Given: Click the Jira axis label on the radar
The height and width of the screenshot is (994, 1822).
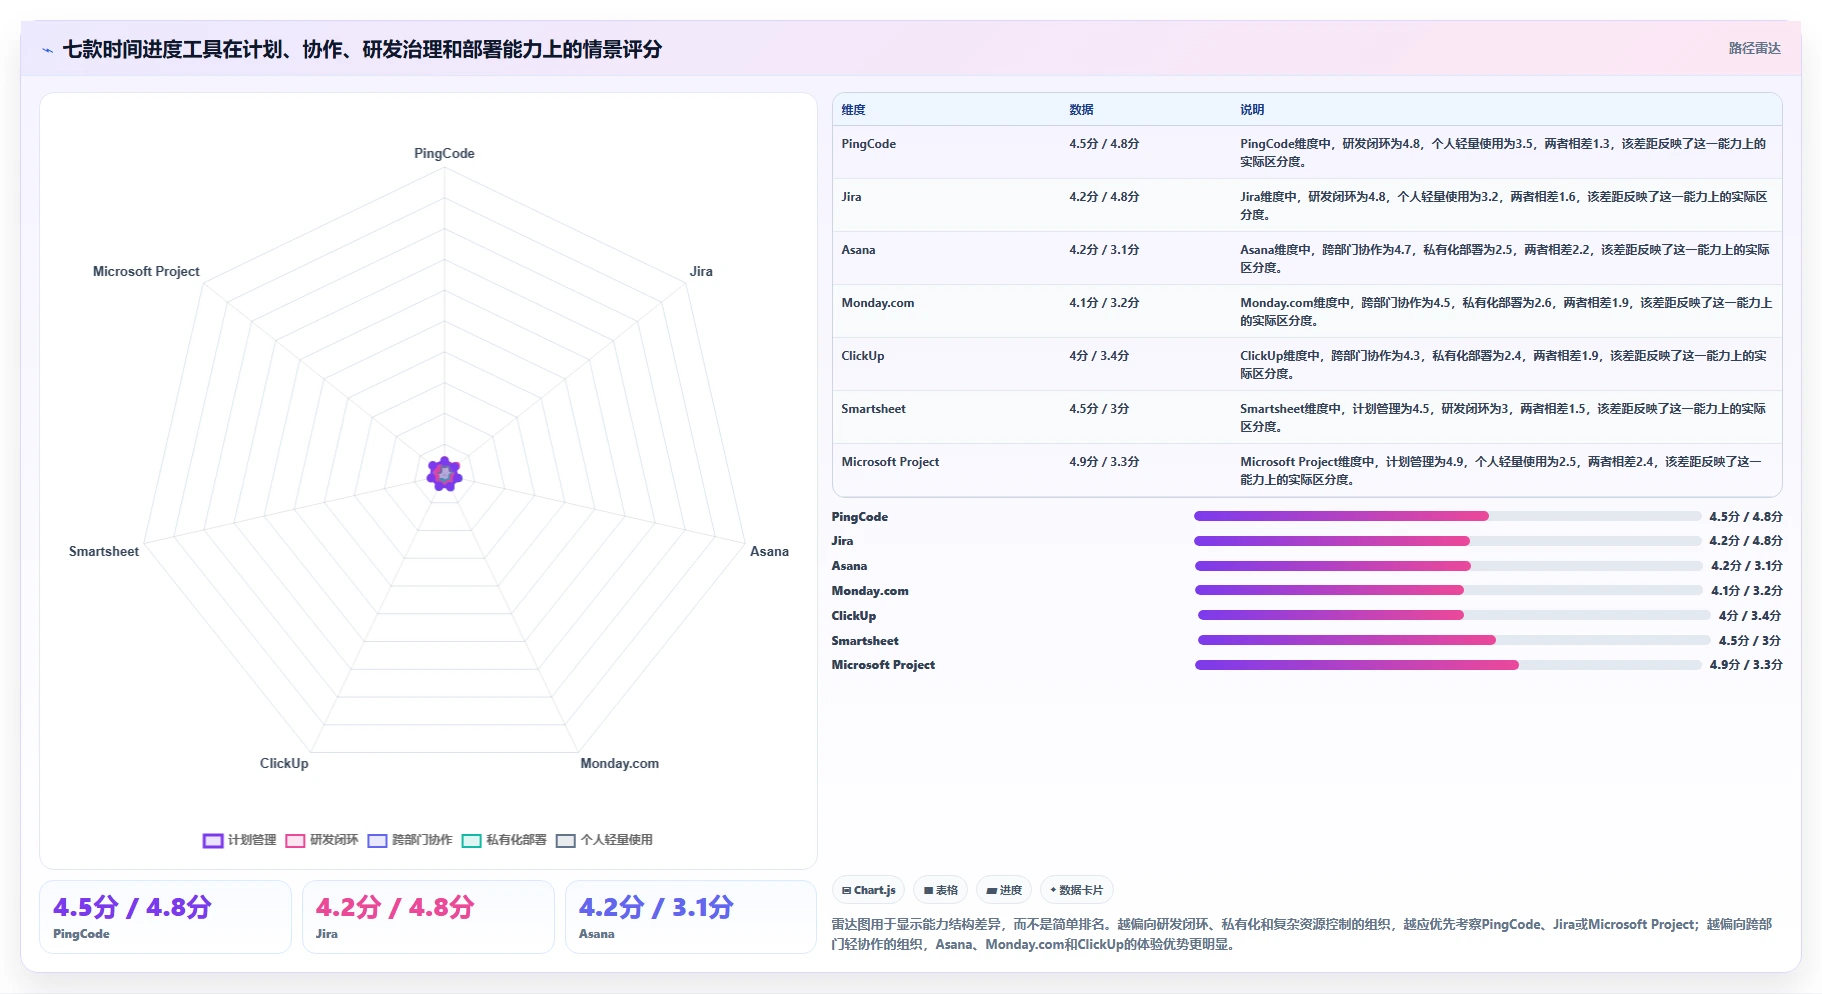Looking at the screenshot, I should 701,272.
